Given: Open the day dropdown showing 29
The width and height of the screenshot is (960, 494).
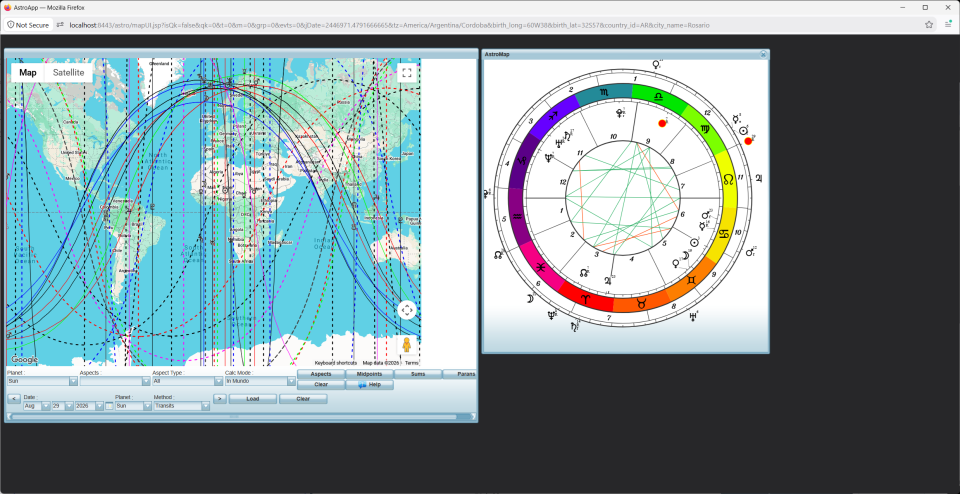Looking at the screenshot, I should tap(63, 406).
